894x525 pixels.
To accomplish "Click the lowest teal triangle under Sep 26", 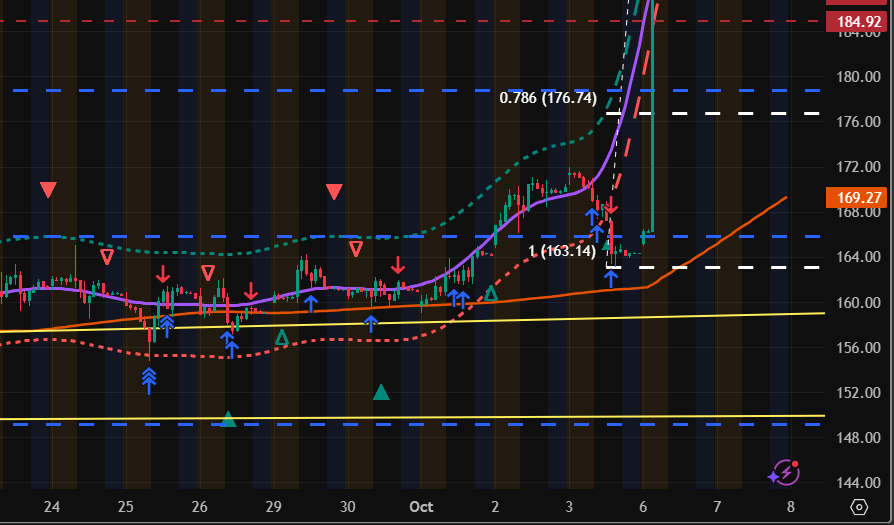I will pyautogui.click(x=228, y=419).
